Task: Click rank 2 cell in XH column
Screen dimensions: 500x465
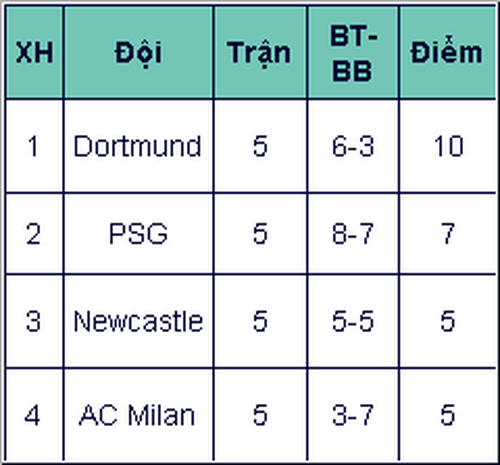Action: pyautogui.click(x=34, y=233)
